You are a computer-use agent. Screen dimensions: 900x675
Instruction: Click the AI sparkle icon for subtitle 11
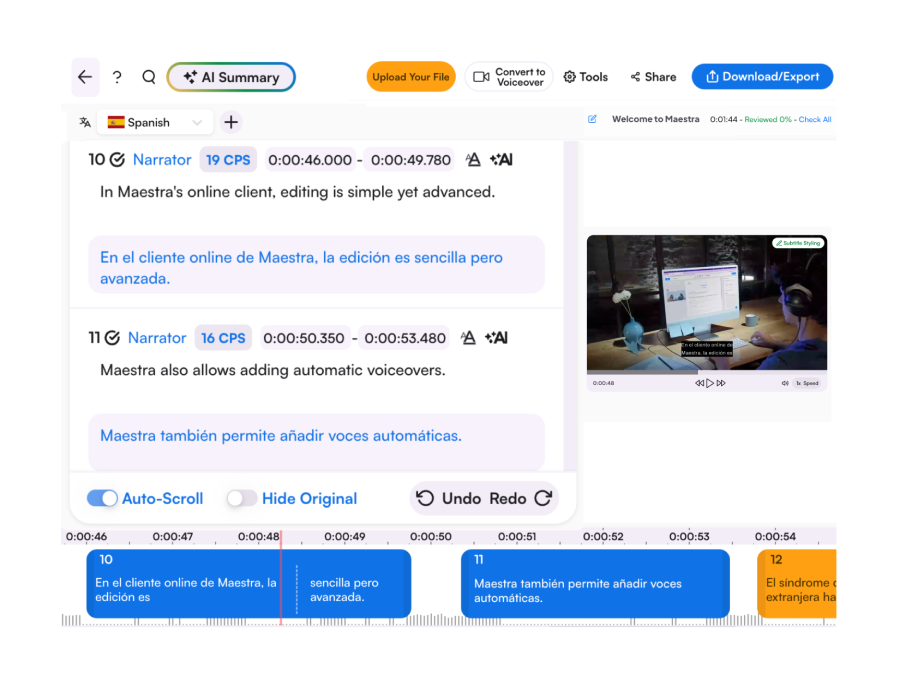496,338
